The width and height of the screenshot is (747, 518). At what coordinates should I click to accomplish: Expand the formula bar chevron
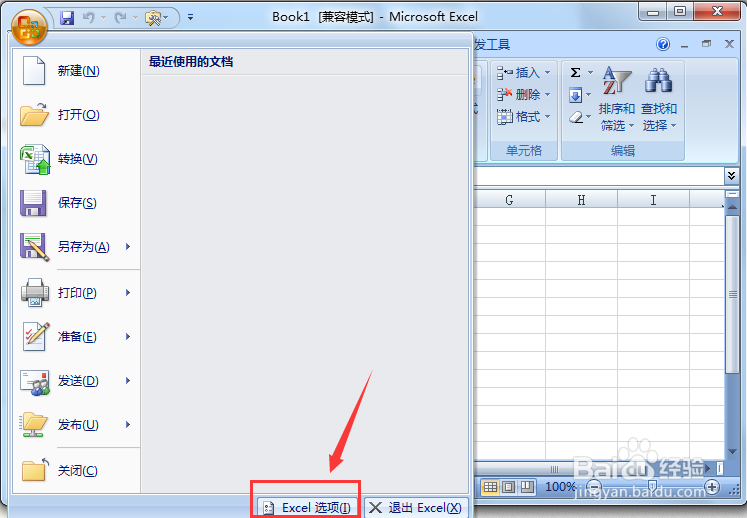coord(731,176)
